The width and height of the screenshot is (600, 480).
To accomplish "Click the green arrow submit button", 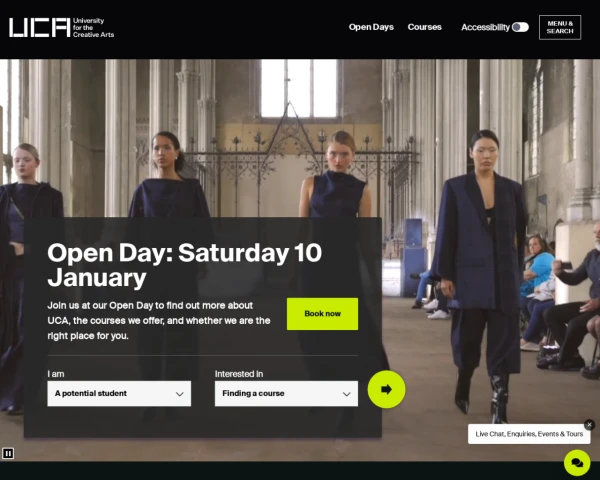I will (386, 389).
